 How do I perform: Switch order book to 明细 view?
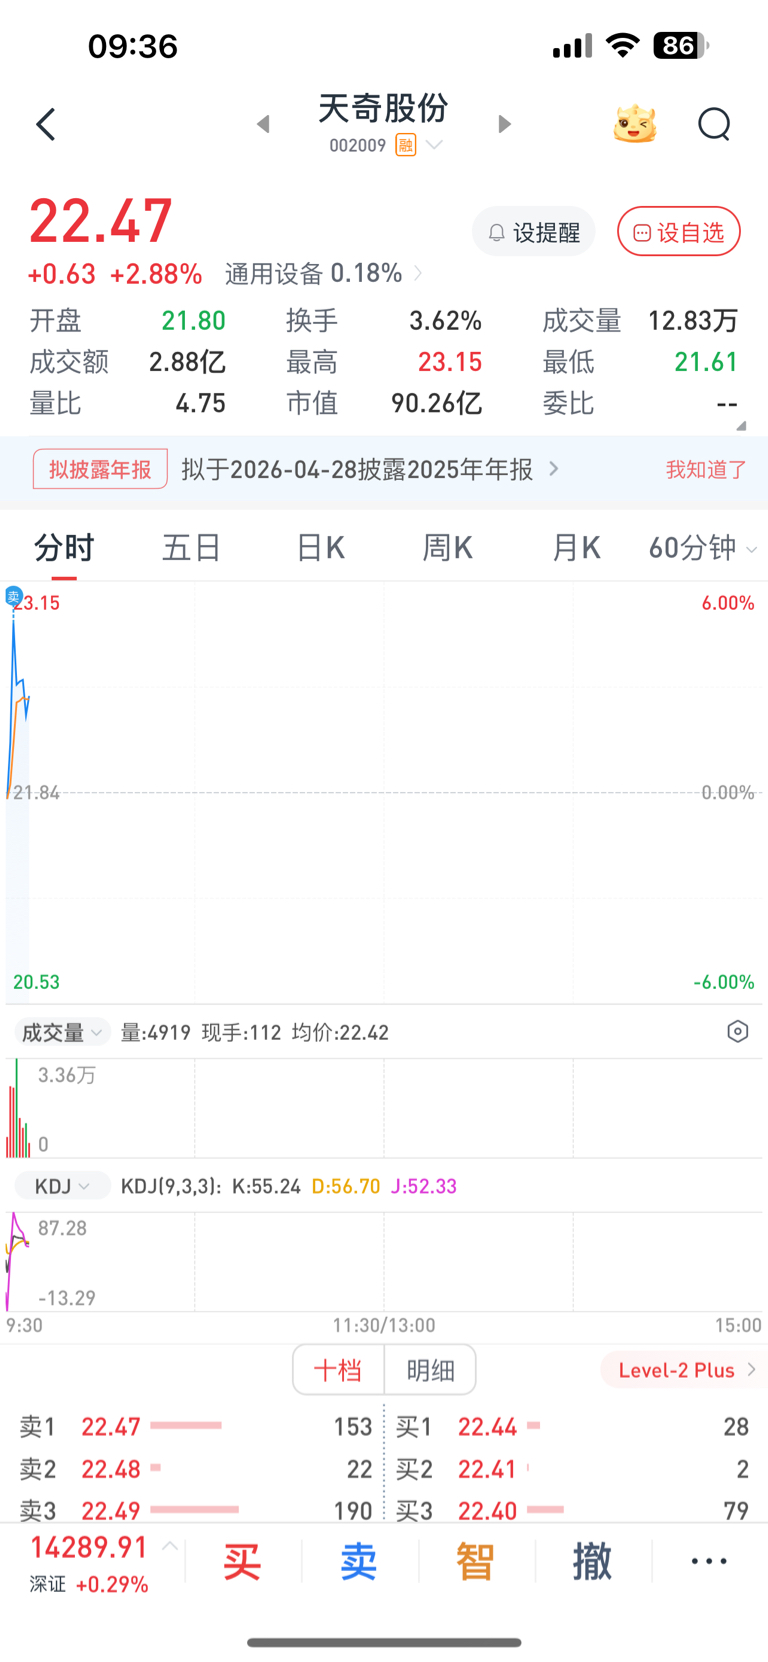[x=430, y=1370]
